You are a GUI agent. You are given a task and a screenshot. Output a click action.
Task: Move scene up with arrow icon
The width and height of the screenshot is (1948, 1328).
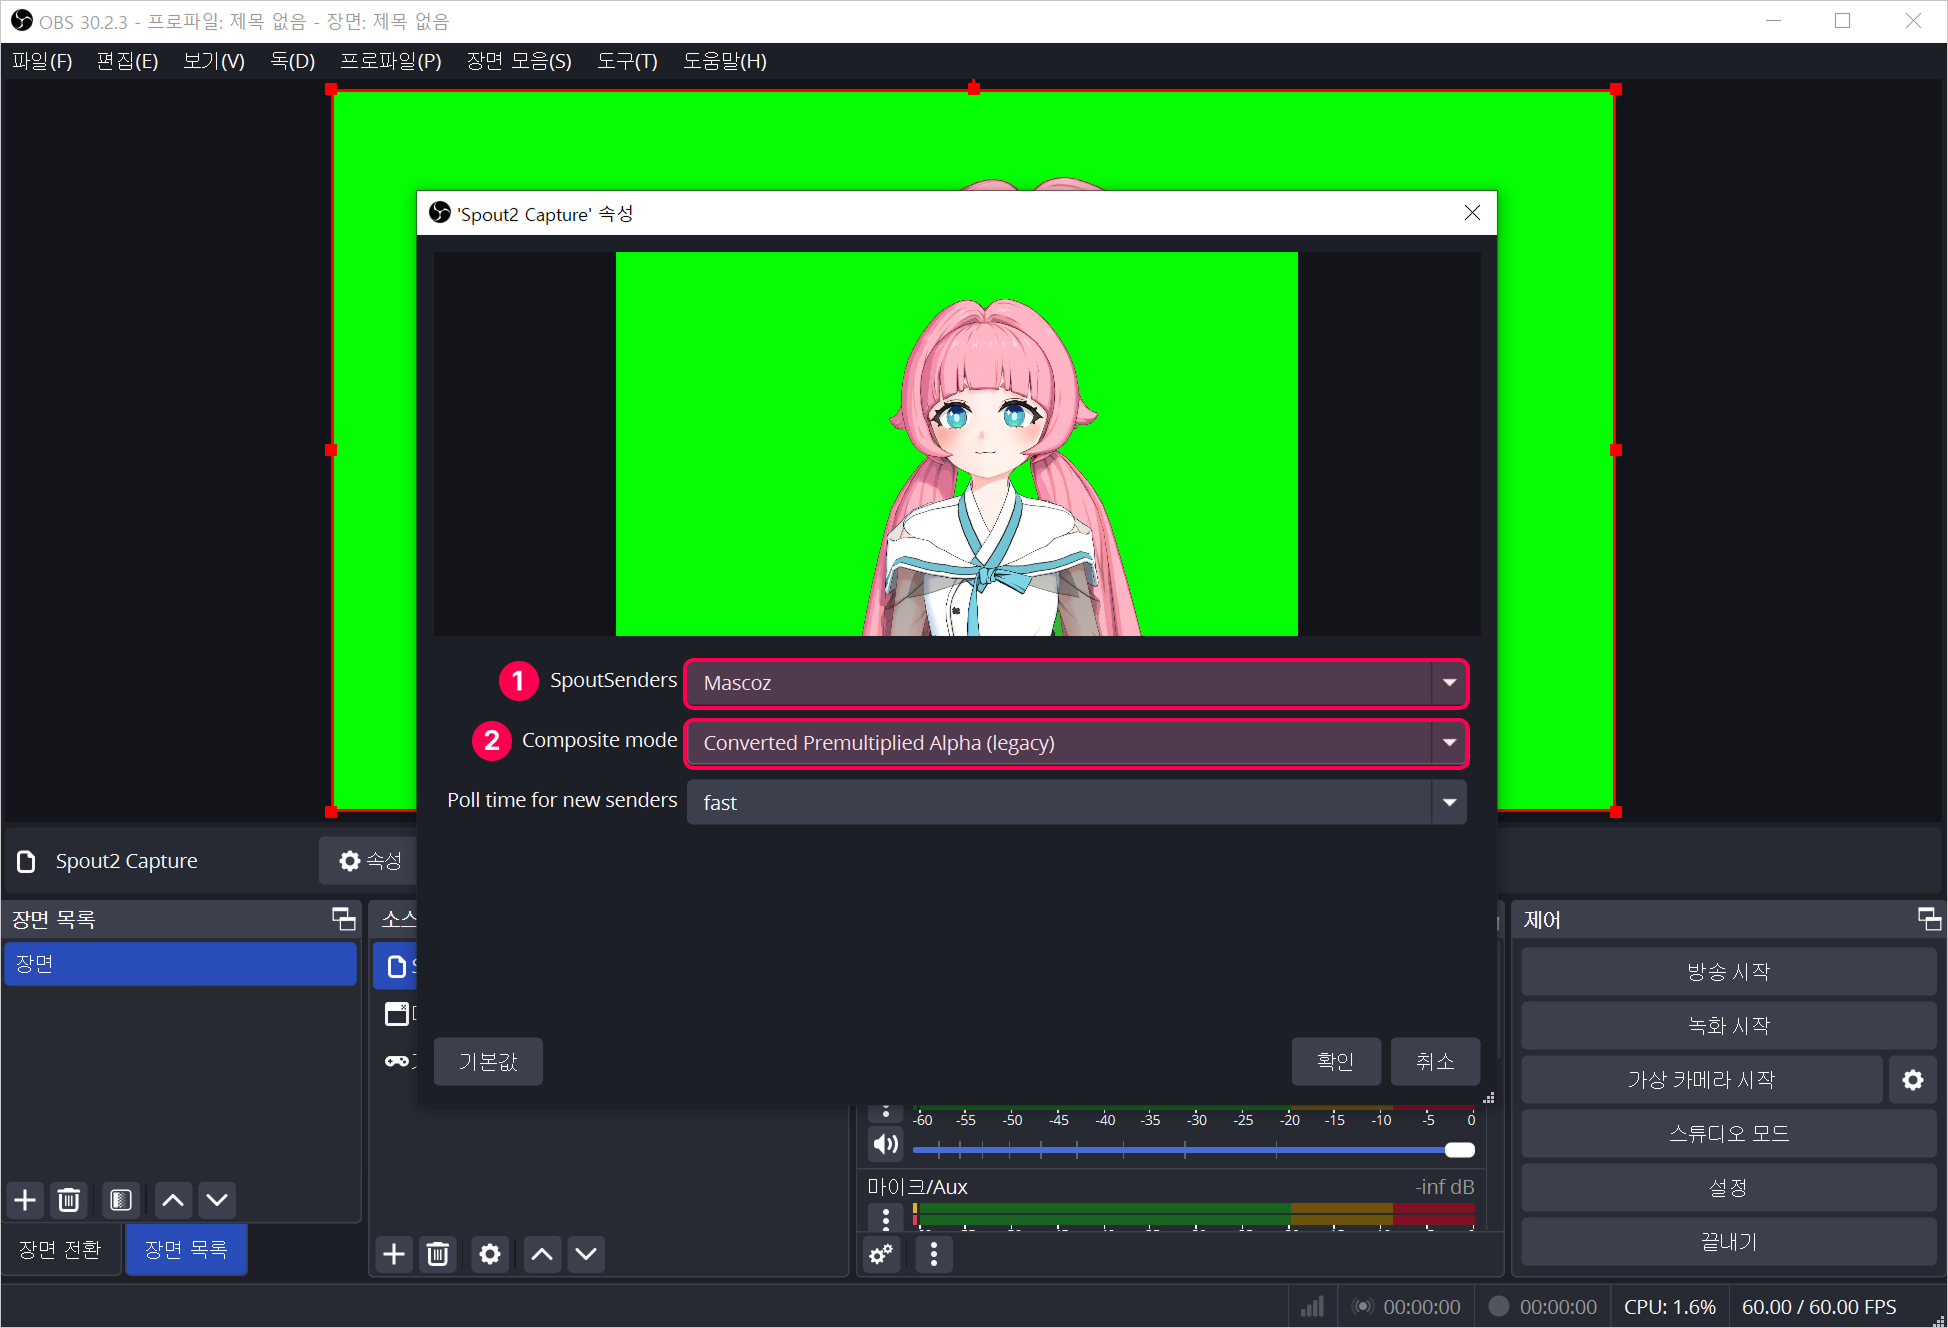(x=173, y=1200)
